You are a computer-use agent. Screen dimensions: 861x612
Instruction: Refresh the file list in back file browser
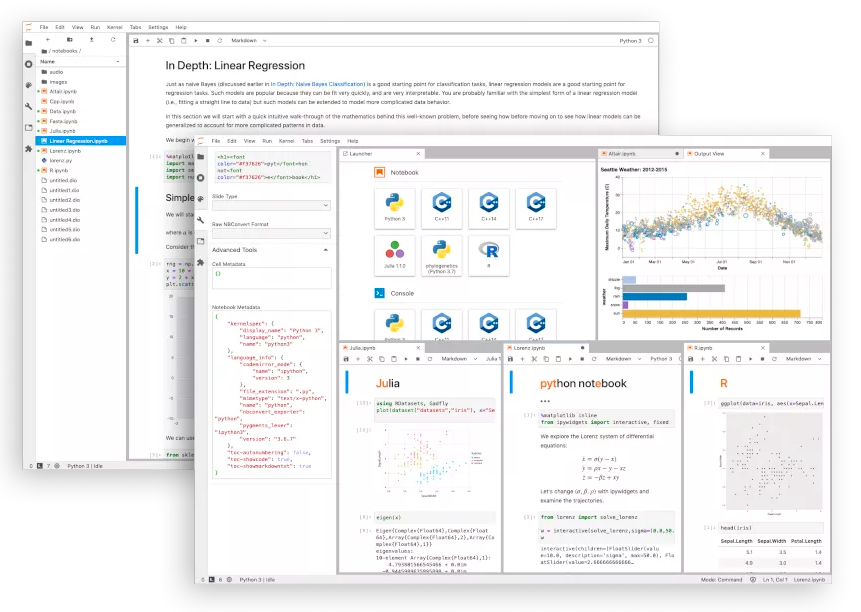coord(113,40)
